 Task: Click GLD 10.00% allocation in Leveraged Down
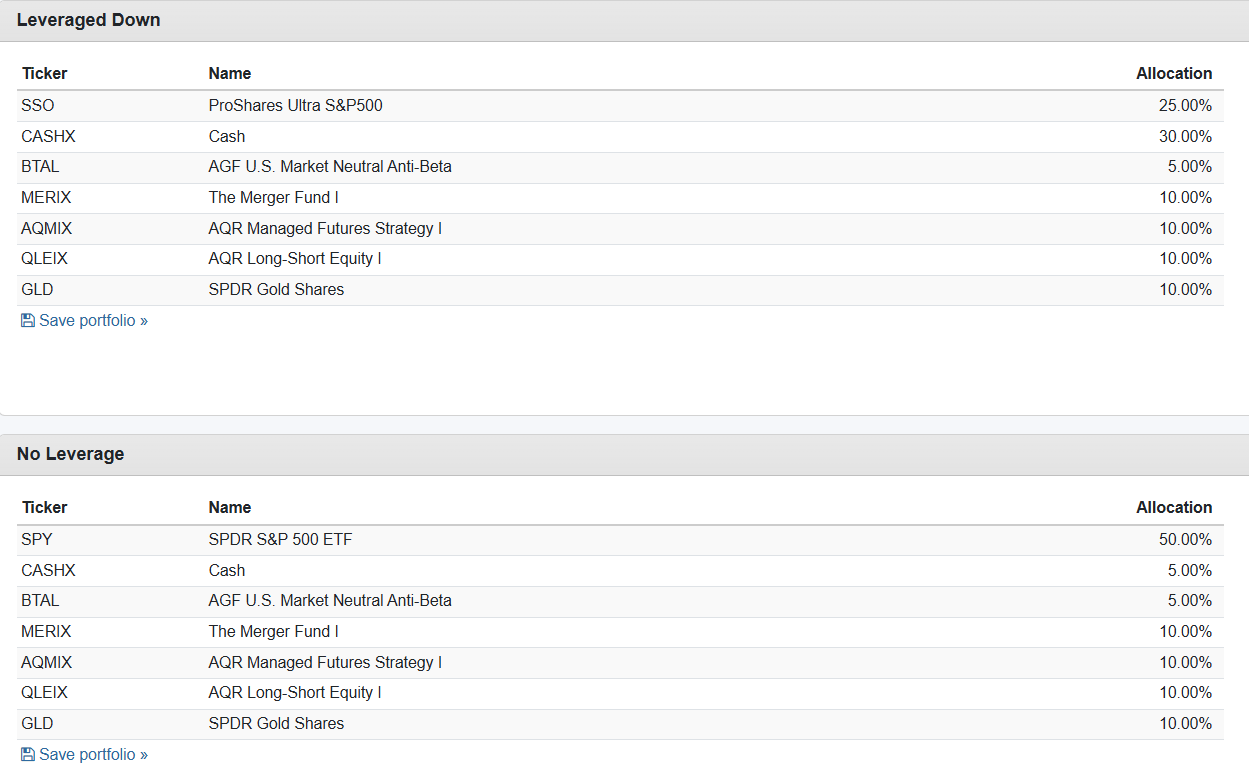pos(1185,289)
